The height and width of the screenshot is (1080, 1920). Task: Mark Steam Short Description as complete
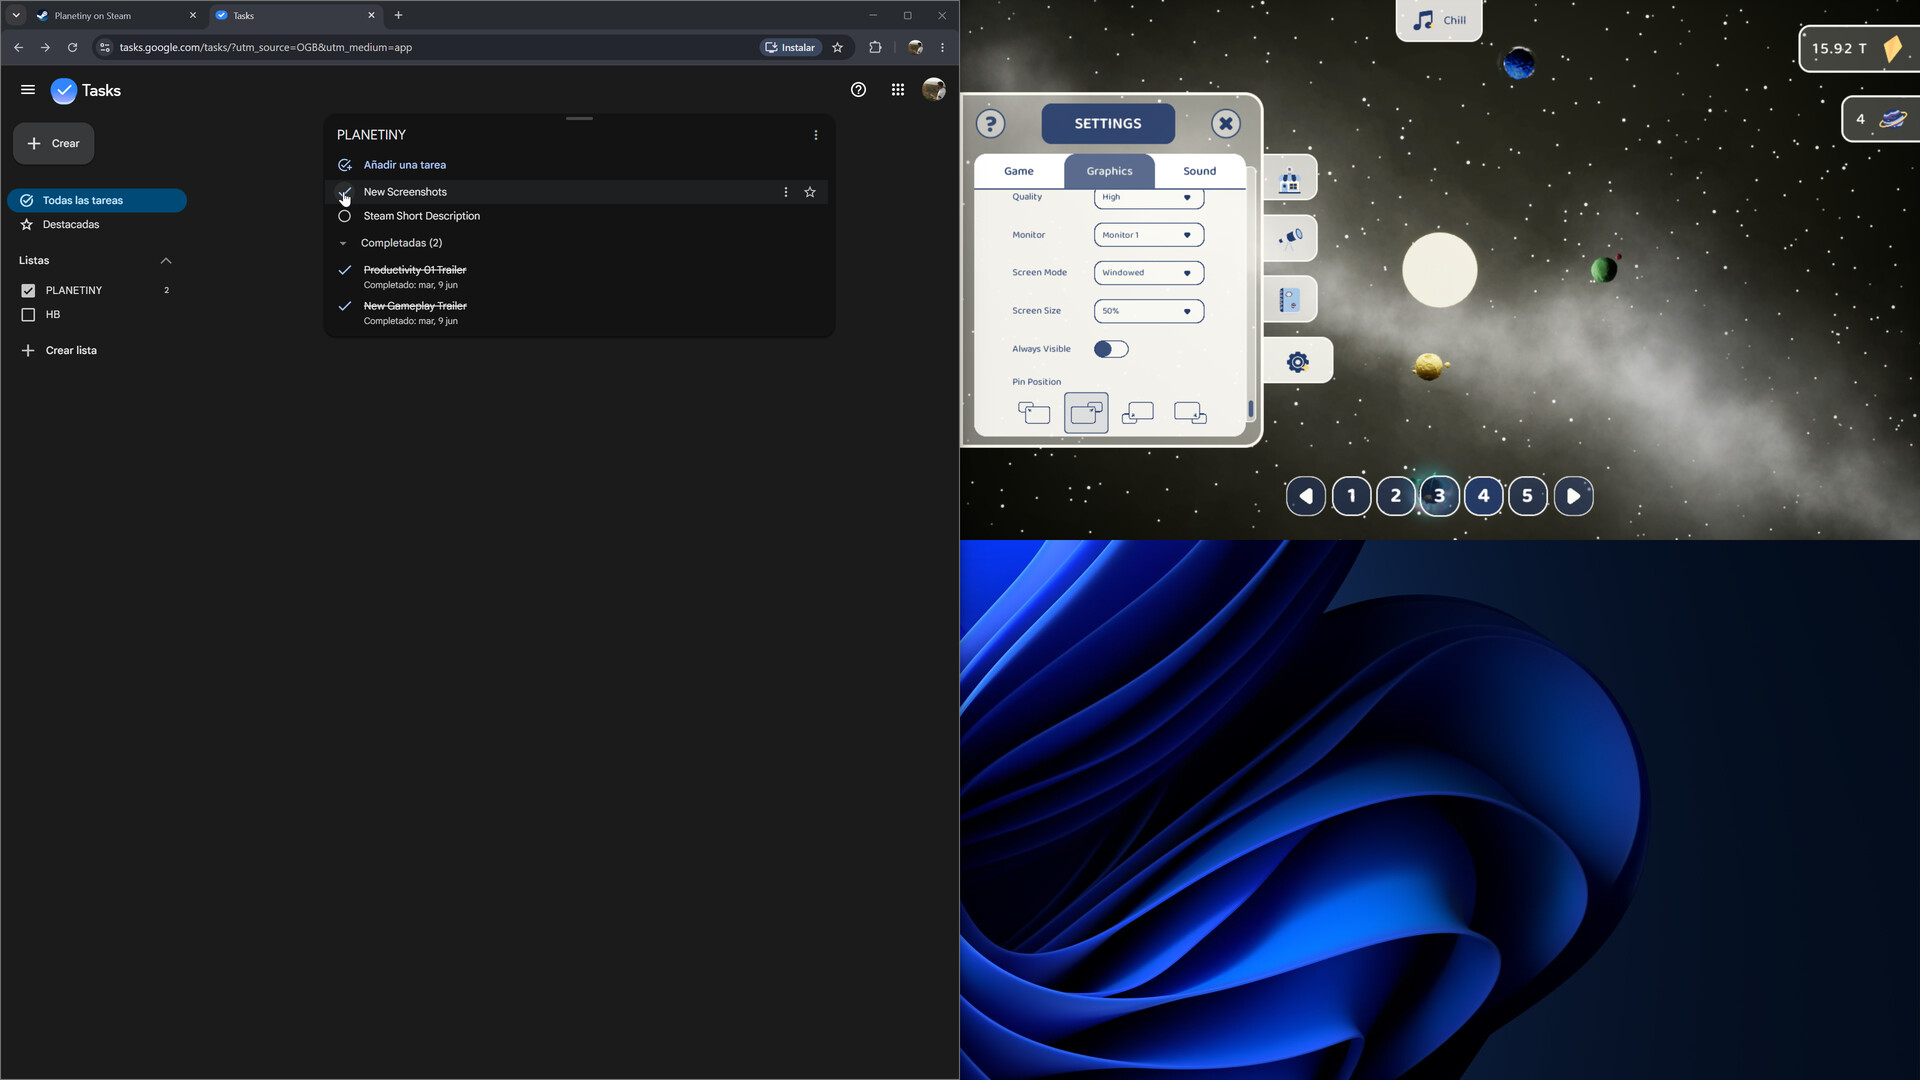[x=345, y=216]
